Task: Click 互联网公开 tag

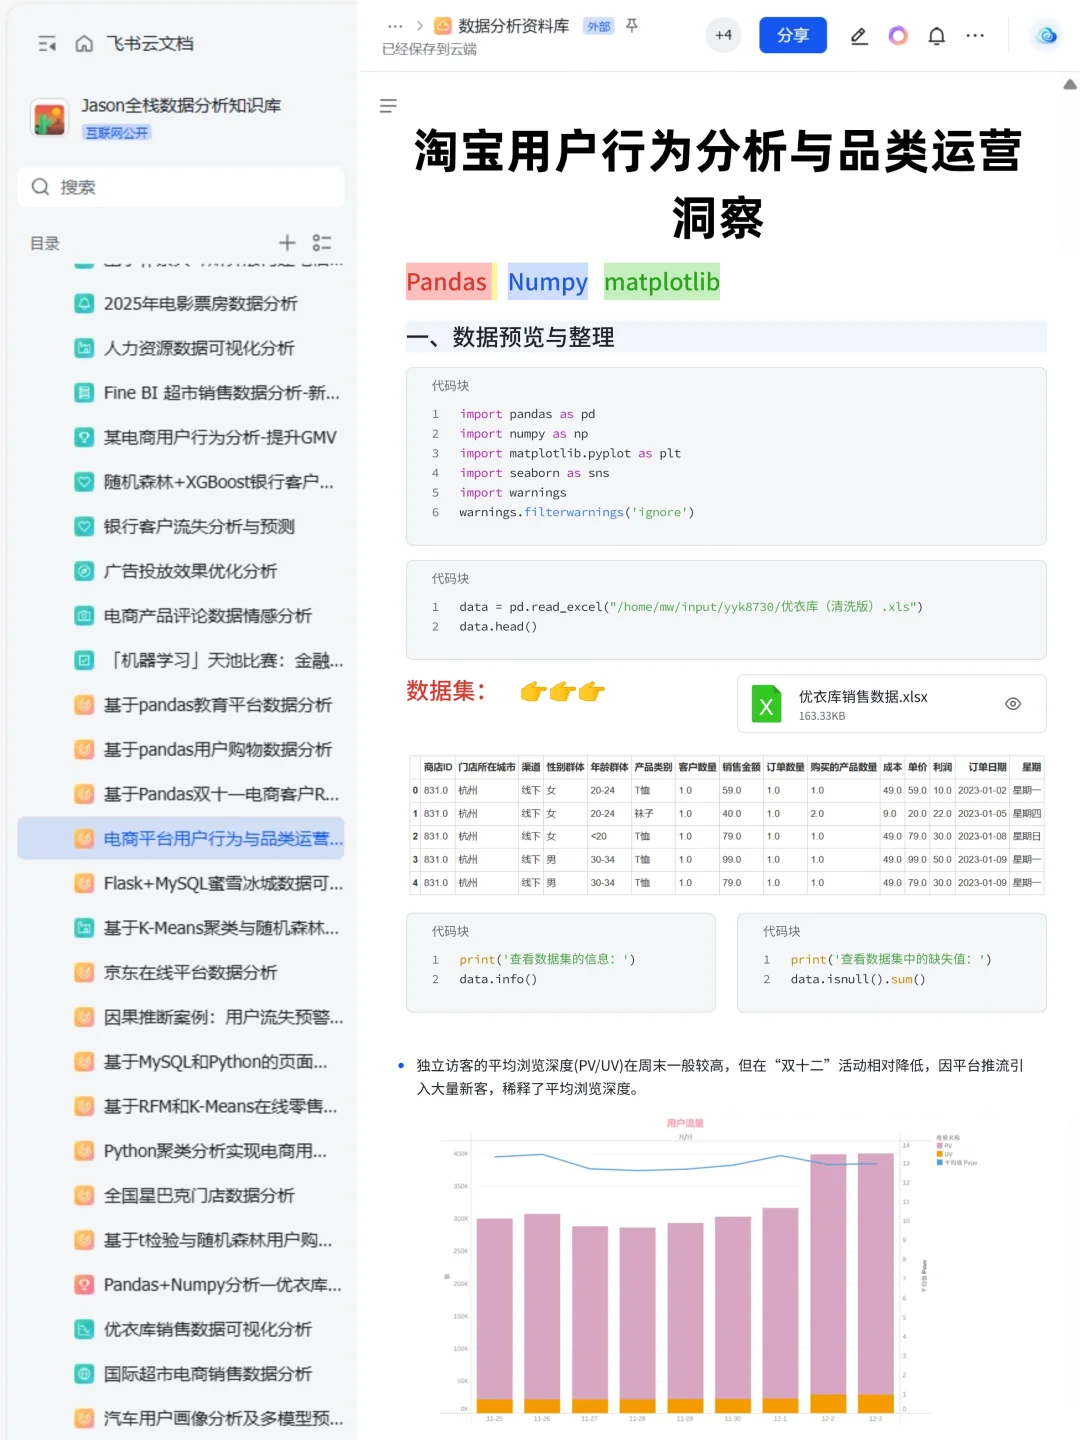Action: 117,133
